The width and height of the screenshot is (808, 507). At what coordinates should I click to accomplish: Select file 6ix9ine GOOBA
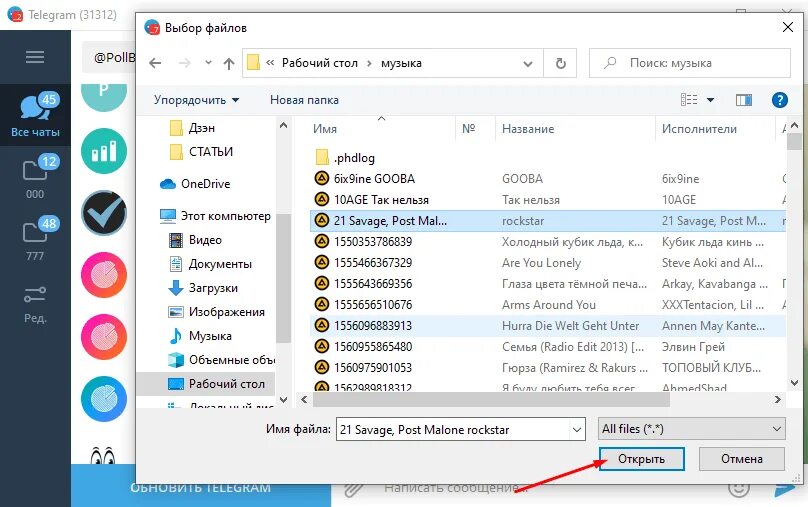click(374, 179)
